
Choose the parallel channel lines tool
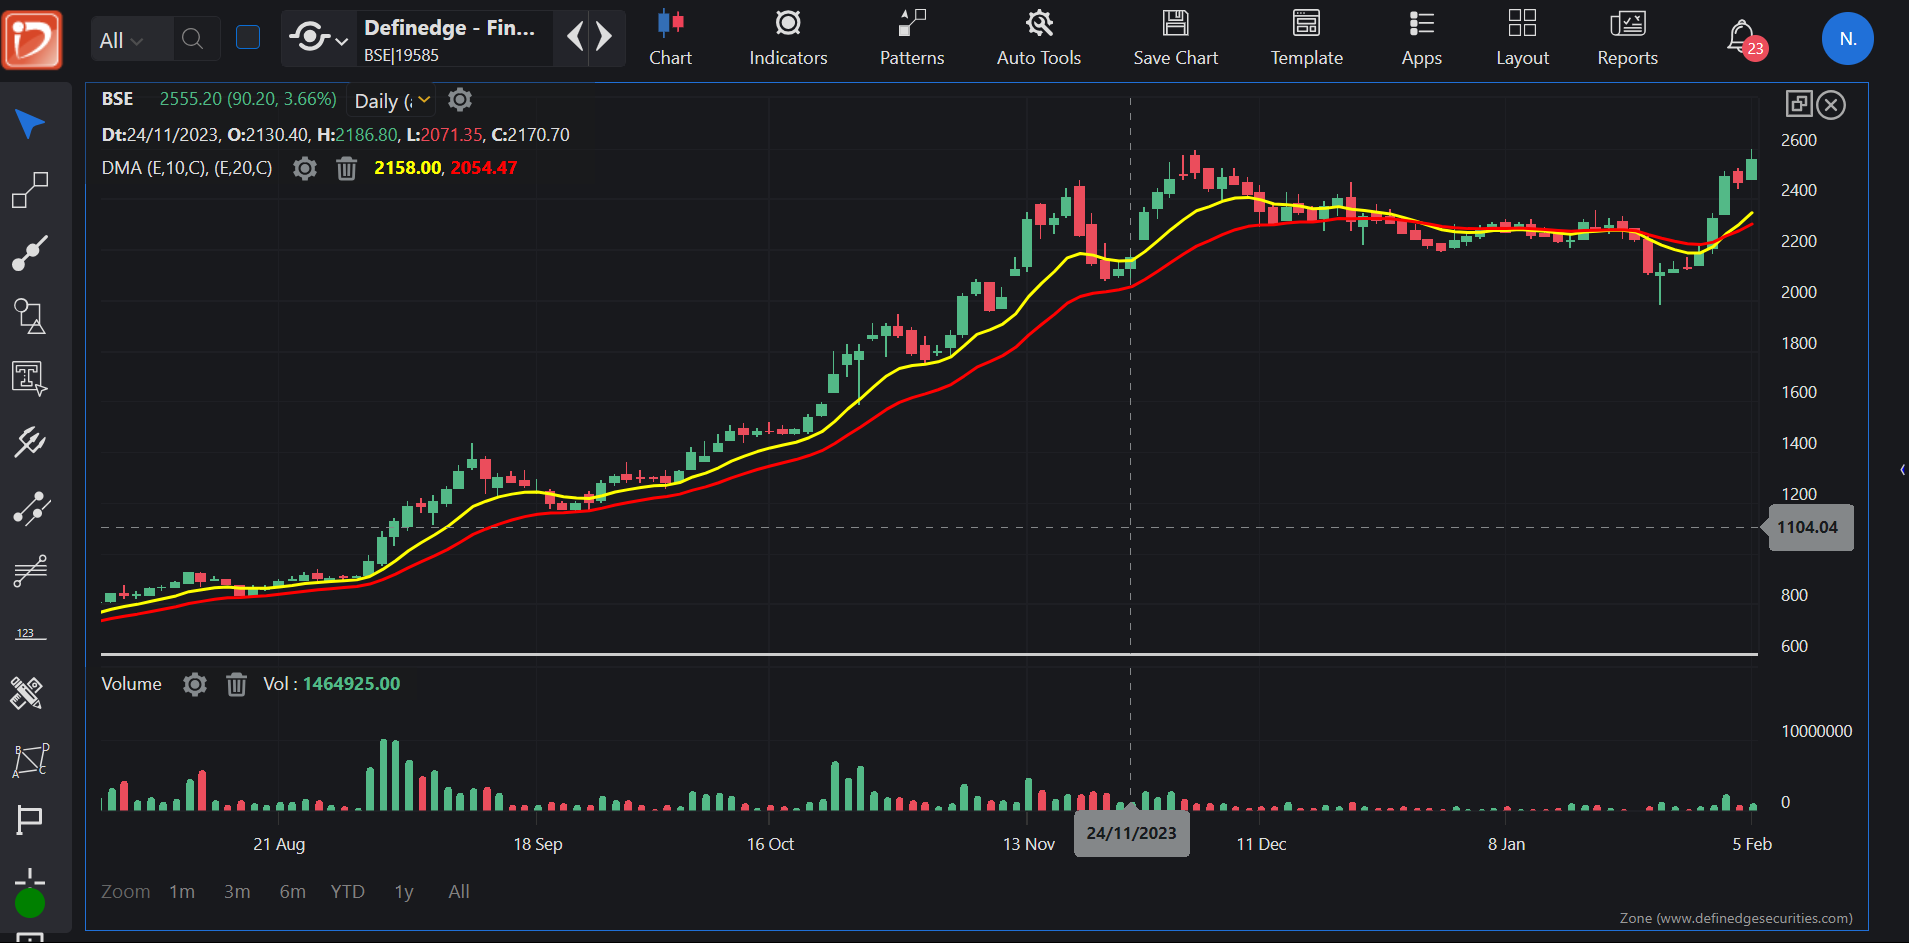(30, 571)
